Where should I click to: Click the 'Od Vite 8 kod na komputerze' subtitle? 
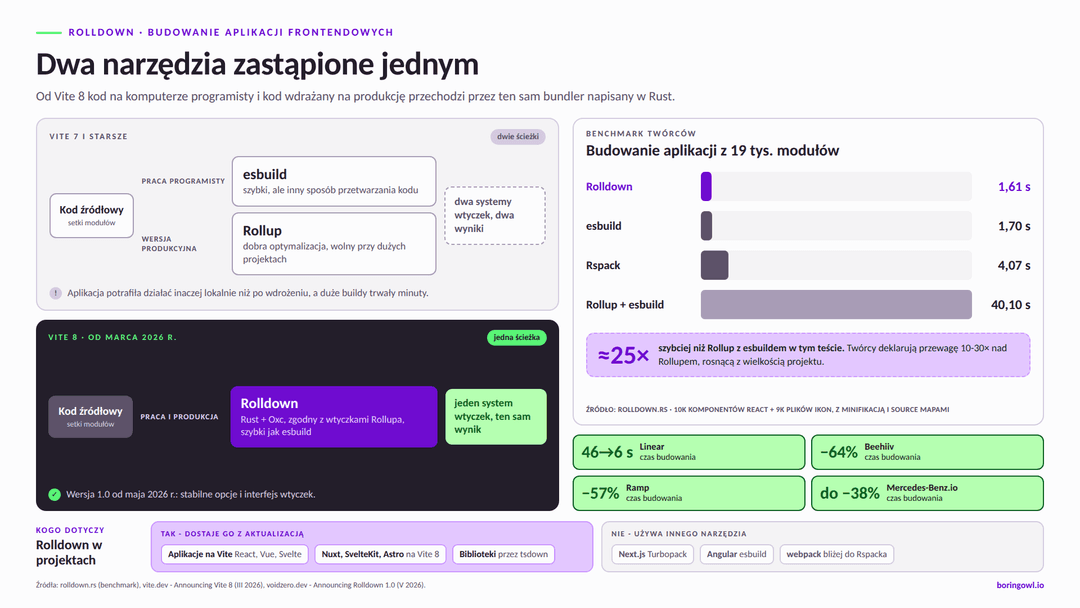[x=355, y=96]
